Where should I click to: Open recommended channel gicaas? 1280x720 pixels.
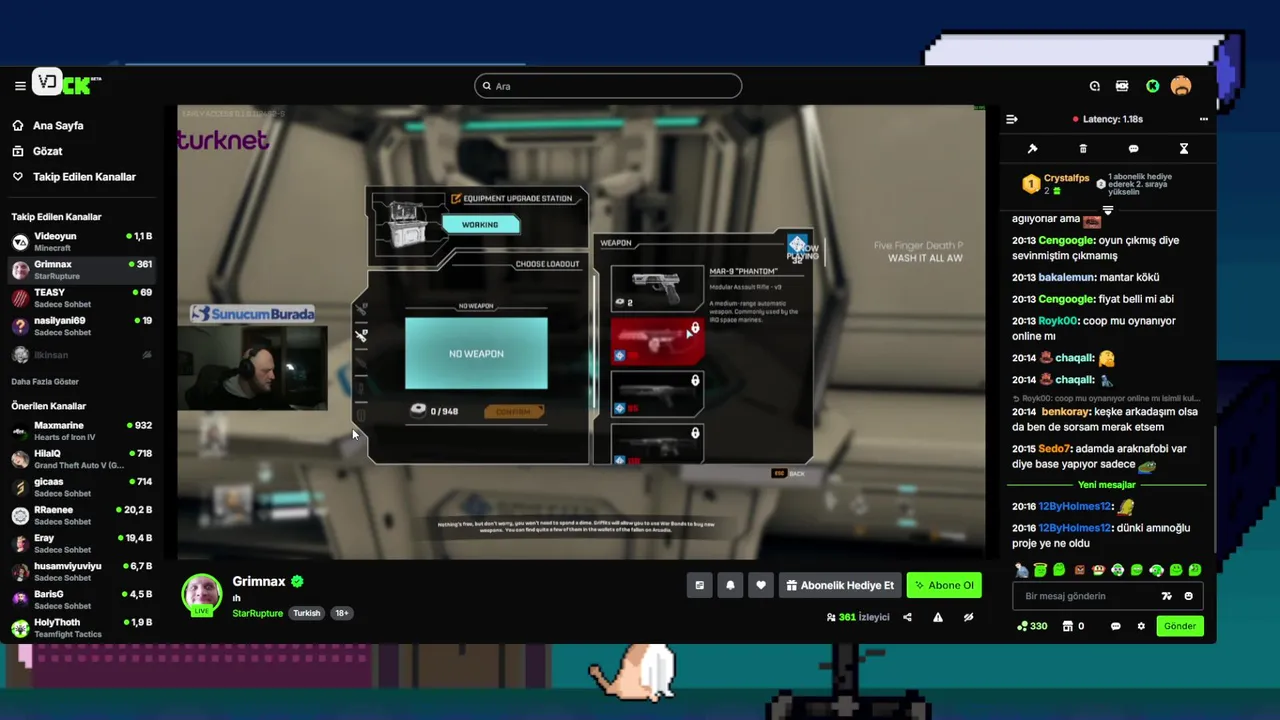(82, 487)
